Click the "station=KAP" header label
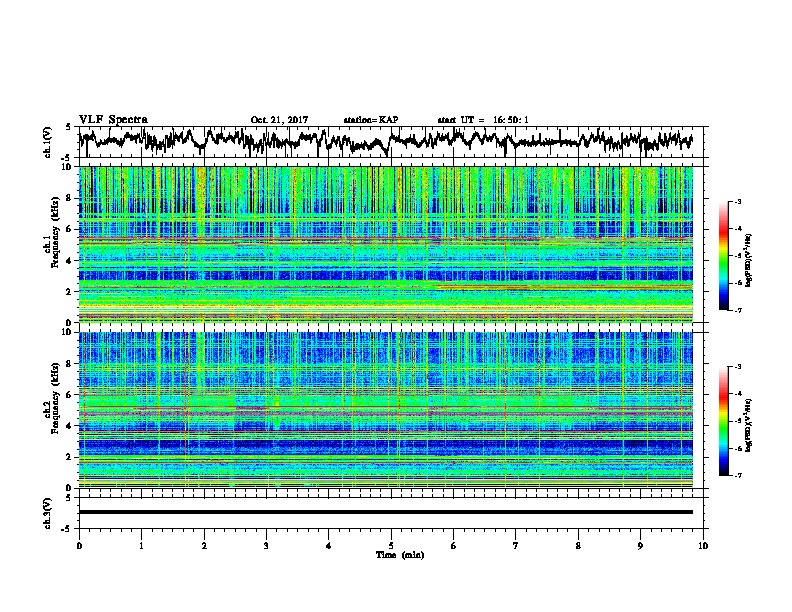 [371, 120]
